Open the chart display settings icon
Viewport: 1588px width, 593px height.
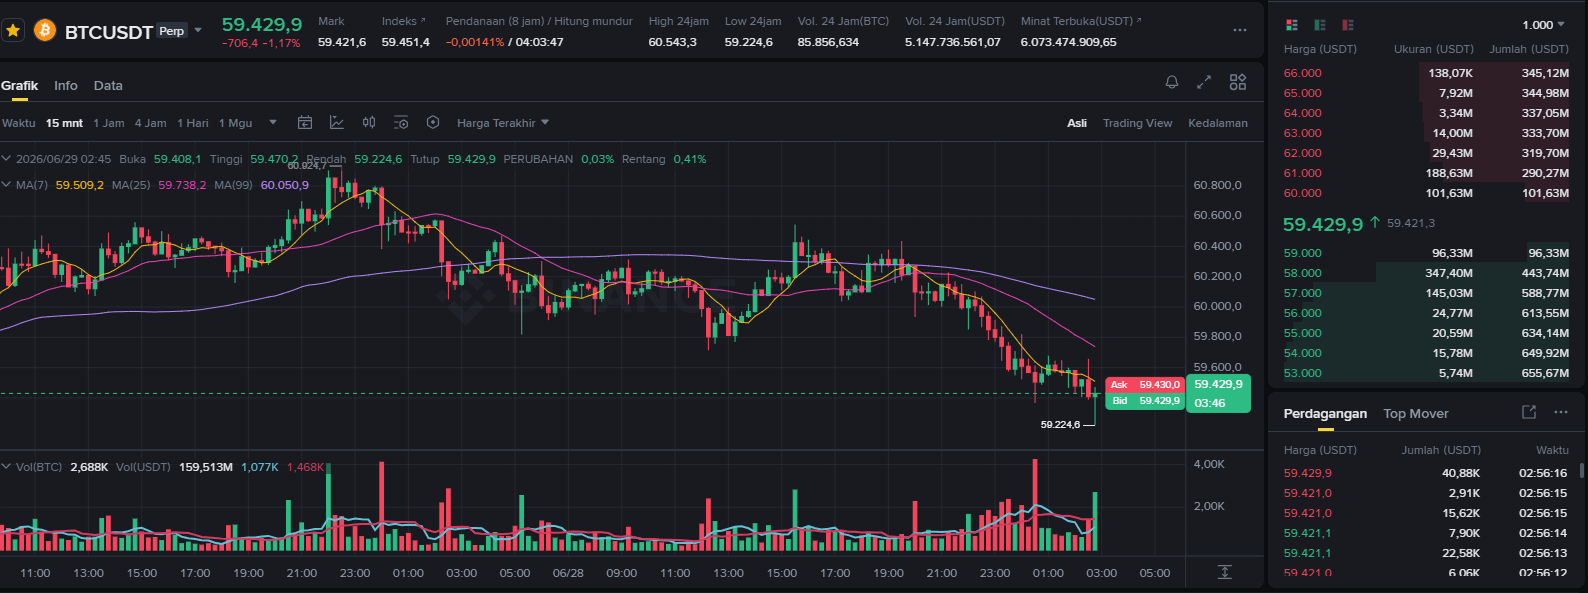coord(401,123)
